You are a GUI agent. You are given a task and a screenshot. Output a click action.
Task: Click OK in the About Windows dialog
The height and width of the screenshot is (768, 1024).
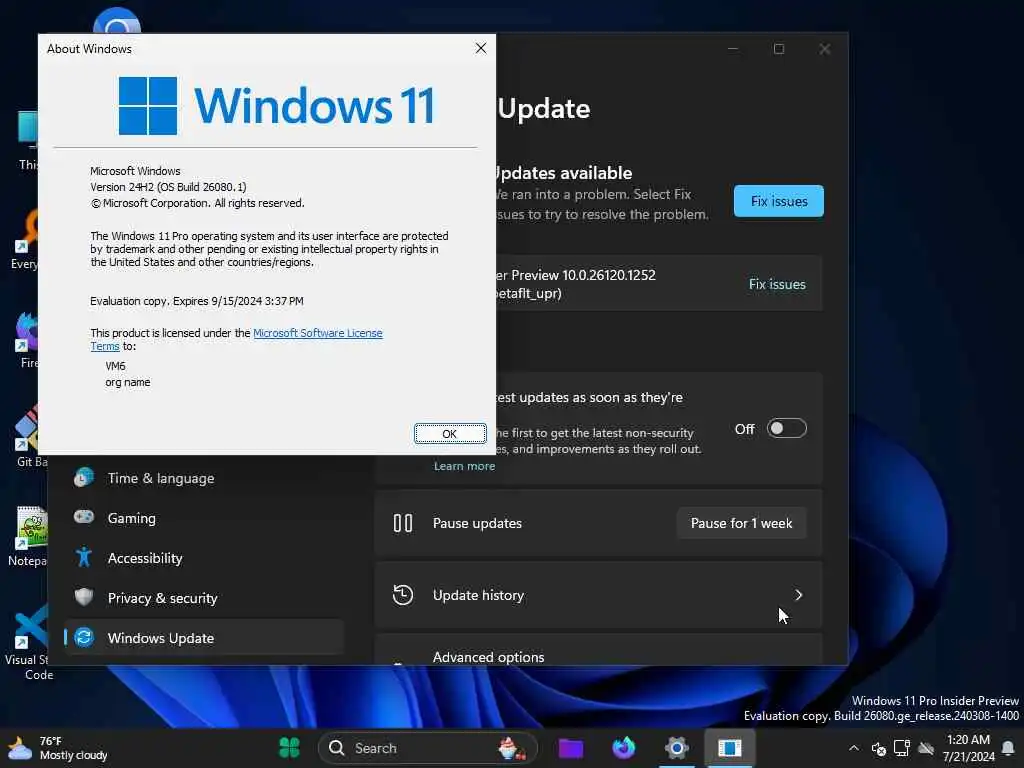tap(450, 434)
